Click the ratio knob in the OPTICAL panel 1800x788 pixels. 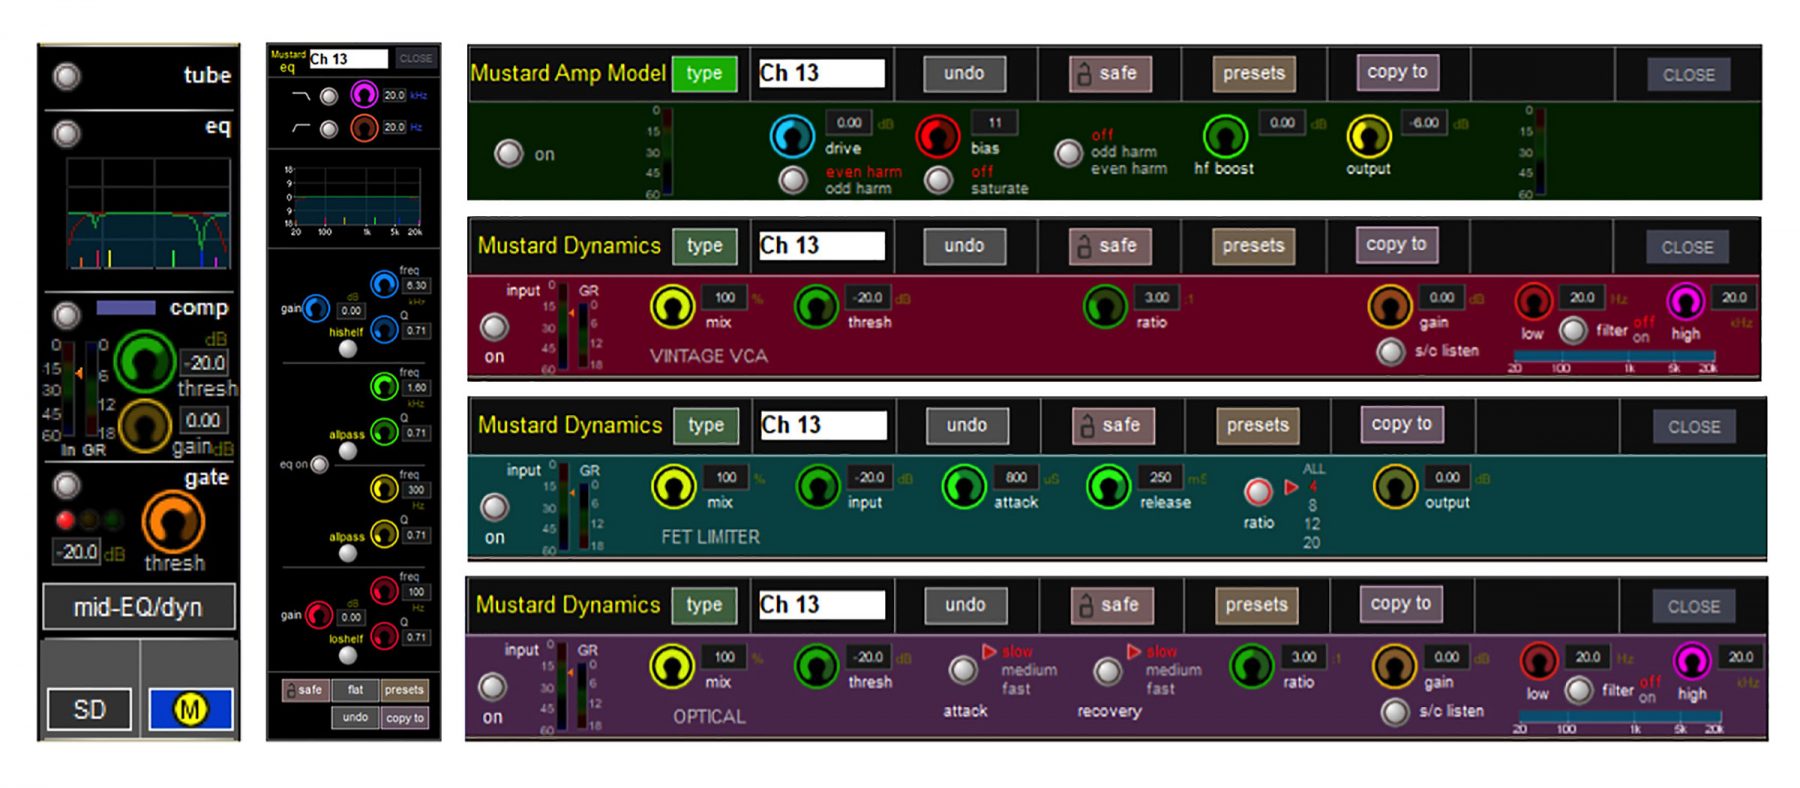coord(1251,666)
